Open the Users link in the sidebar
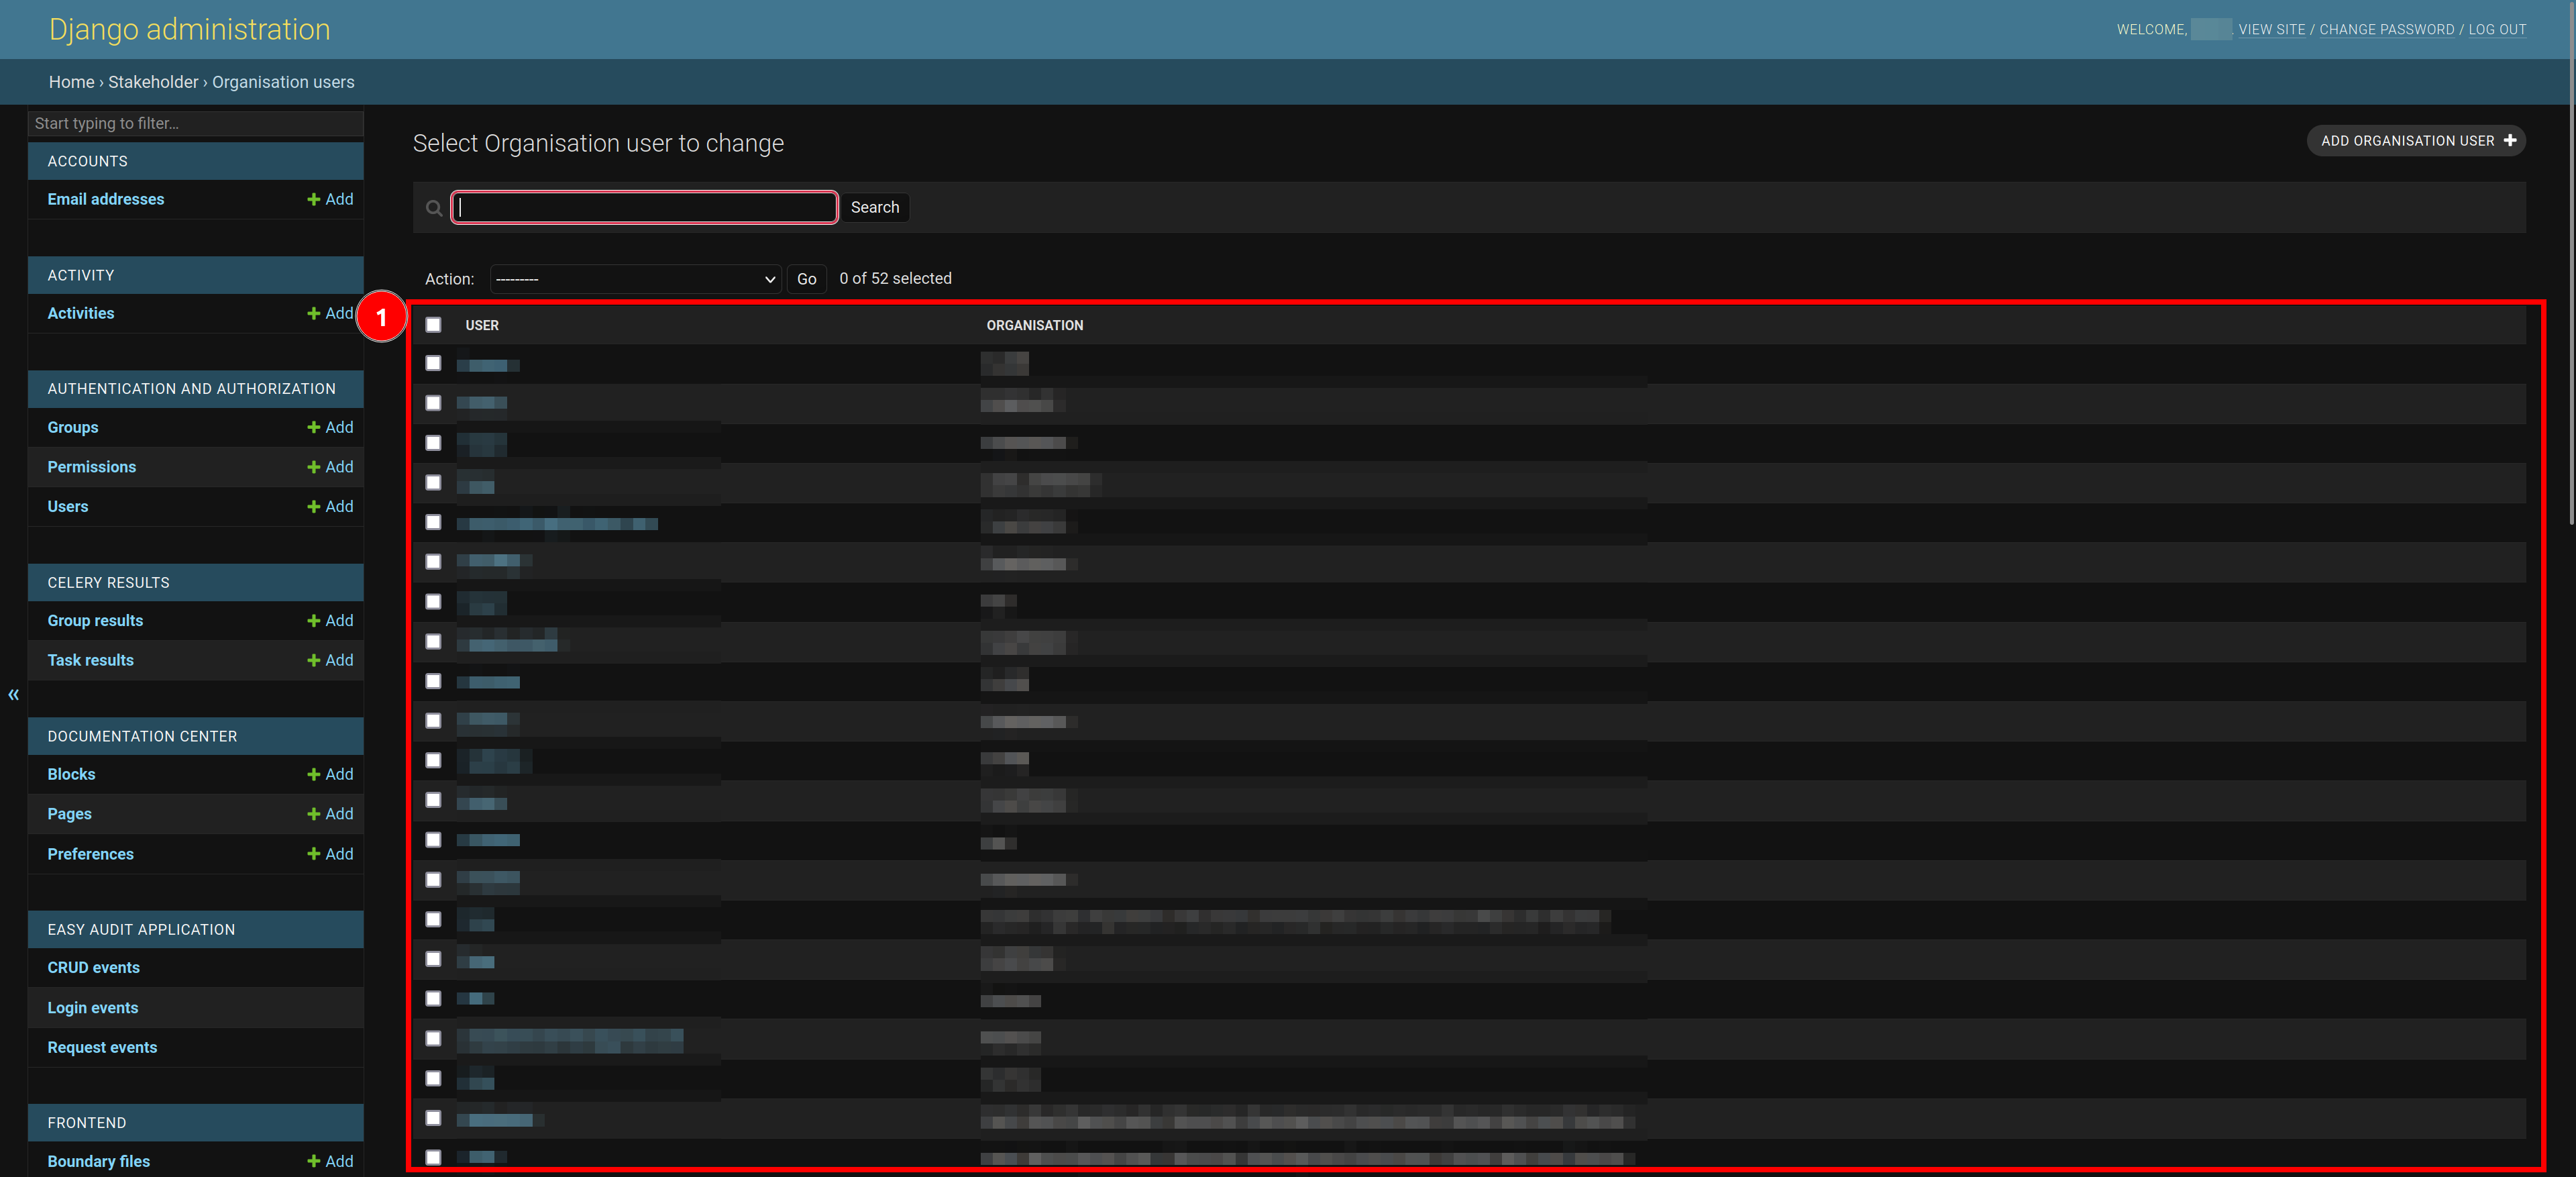2576x1177 pixels. (68, 507)
